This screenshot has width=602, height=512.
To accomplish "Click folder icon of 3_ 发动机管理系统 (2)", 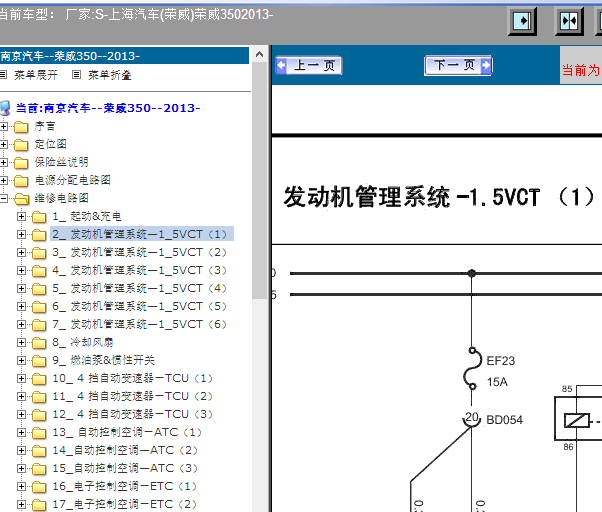I will [x=39, y=253].
